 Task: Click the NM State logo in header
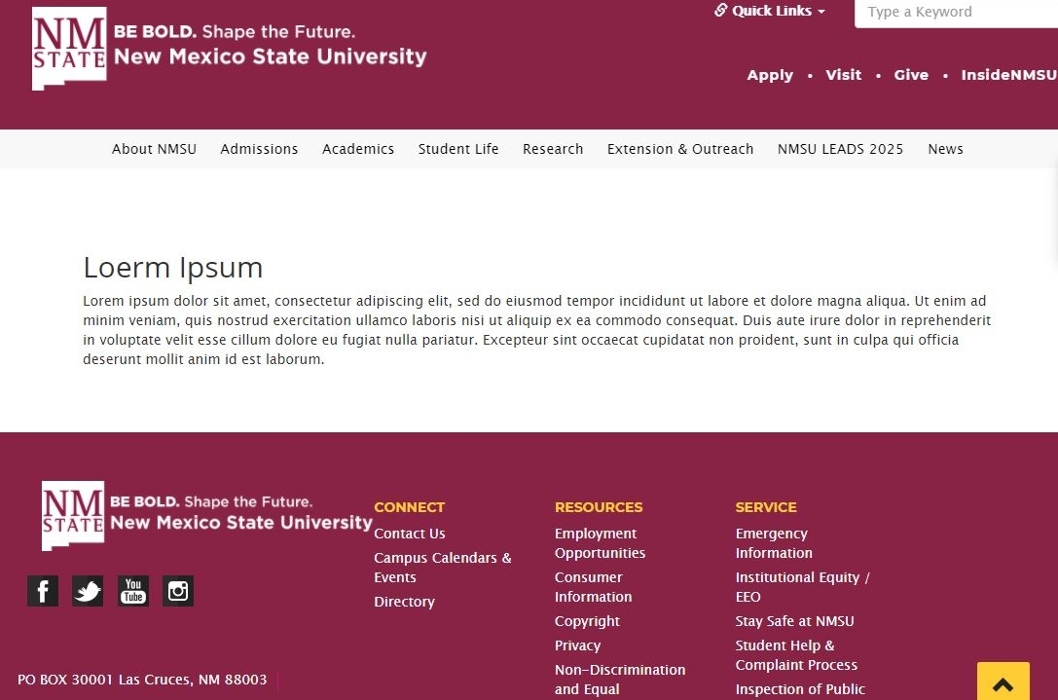(69, 48)
